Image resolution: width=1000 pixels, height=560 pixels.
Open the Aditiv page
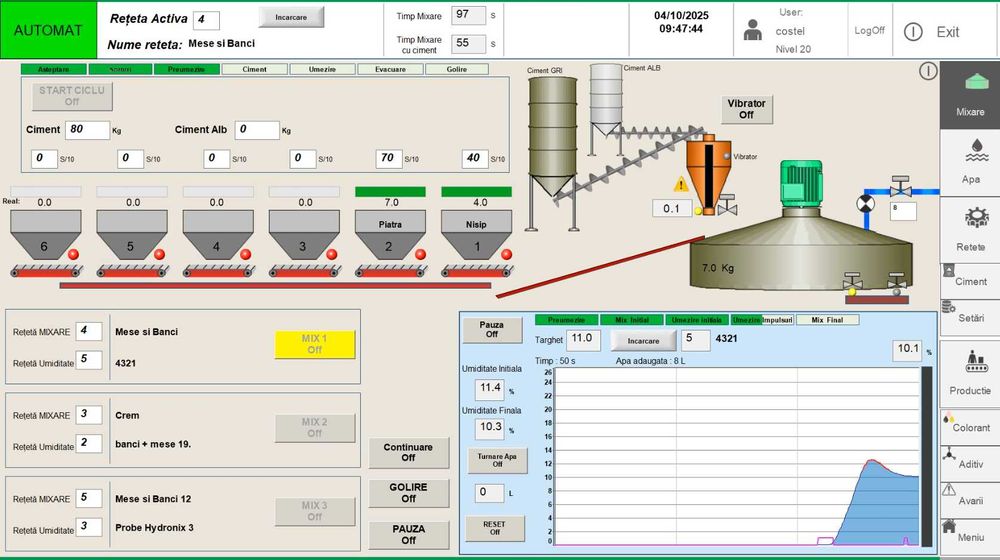pos(969,462)
